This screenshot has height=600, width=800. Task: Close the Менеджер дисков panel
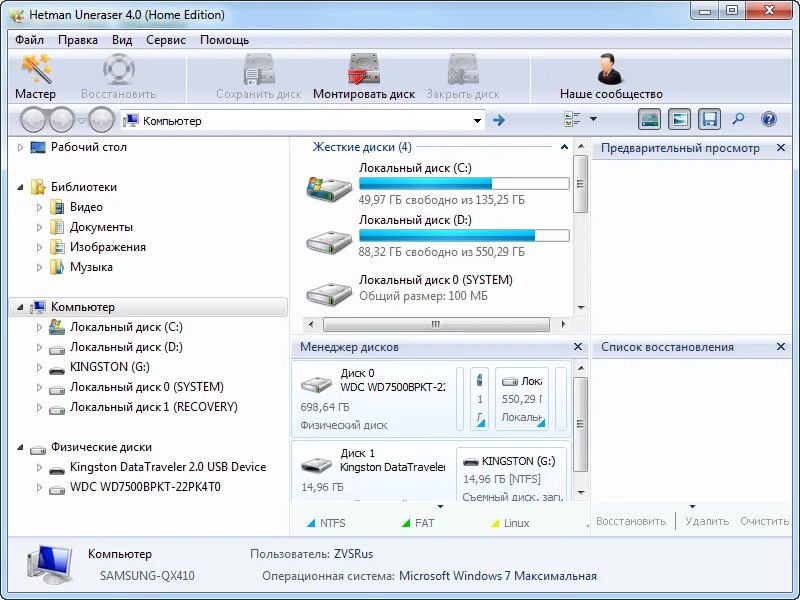pos(578,347)
